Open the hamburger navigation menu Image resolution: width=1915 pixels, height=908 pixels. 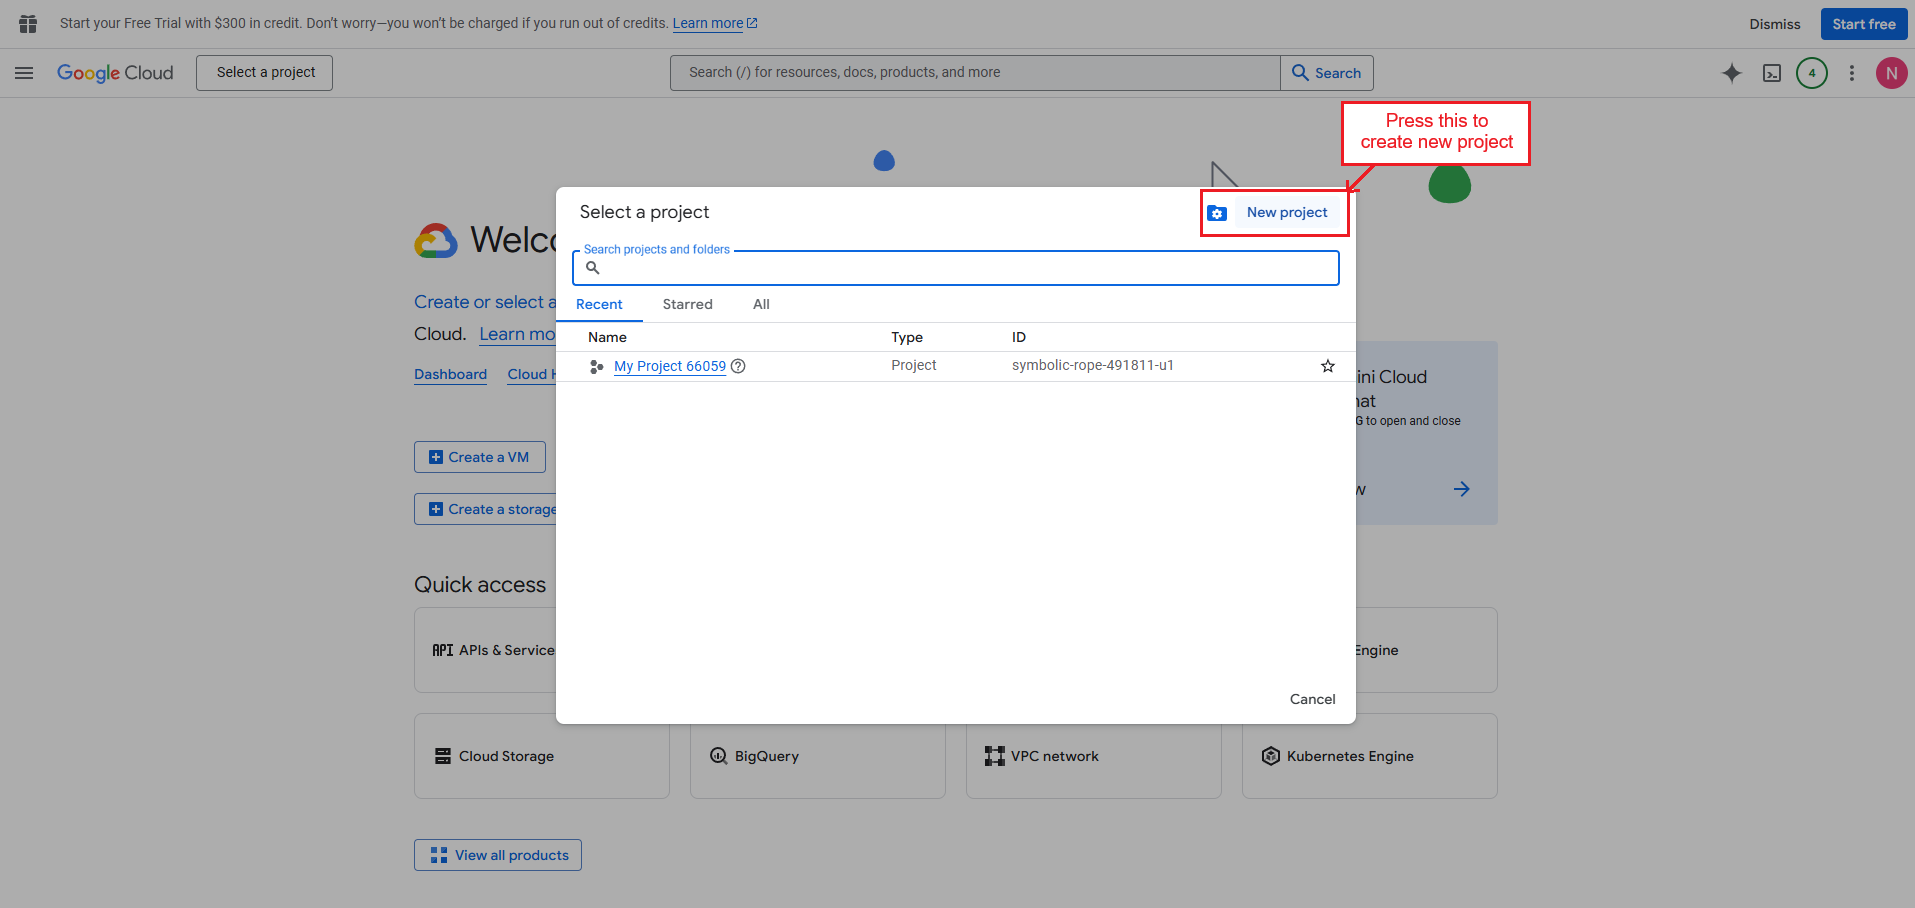pos(24,73)
